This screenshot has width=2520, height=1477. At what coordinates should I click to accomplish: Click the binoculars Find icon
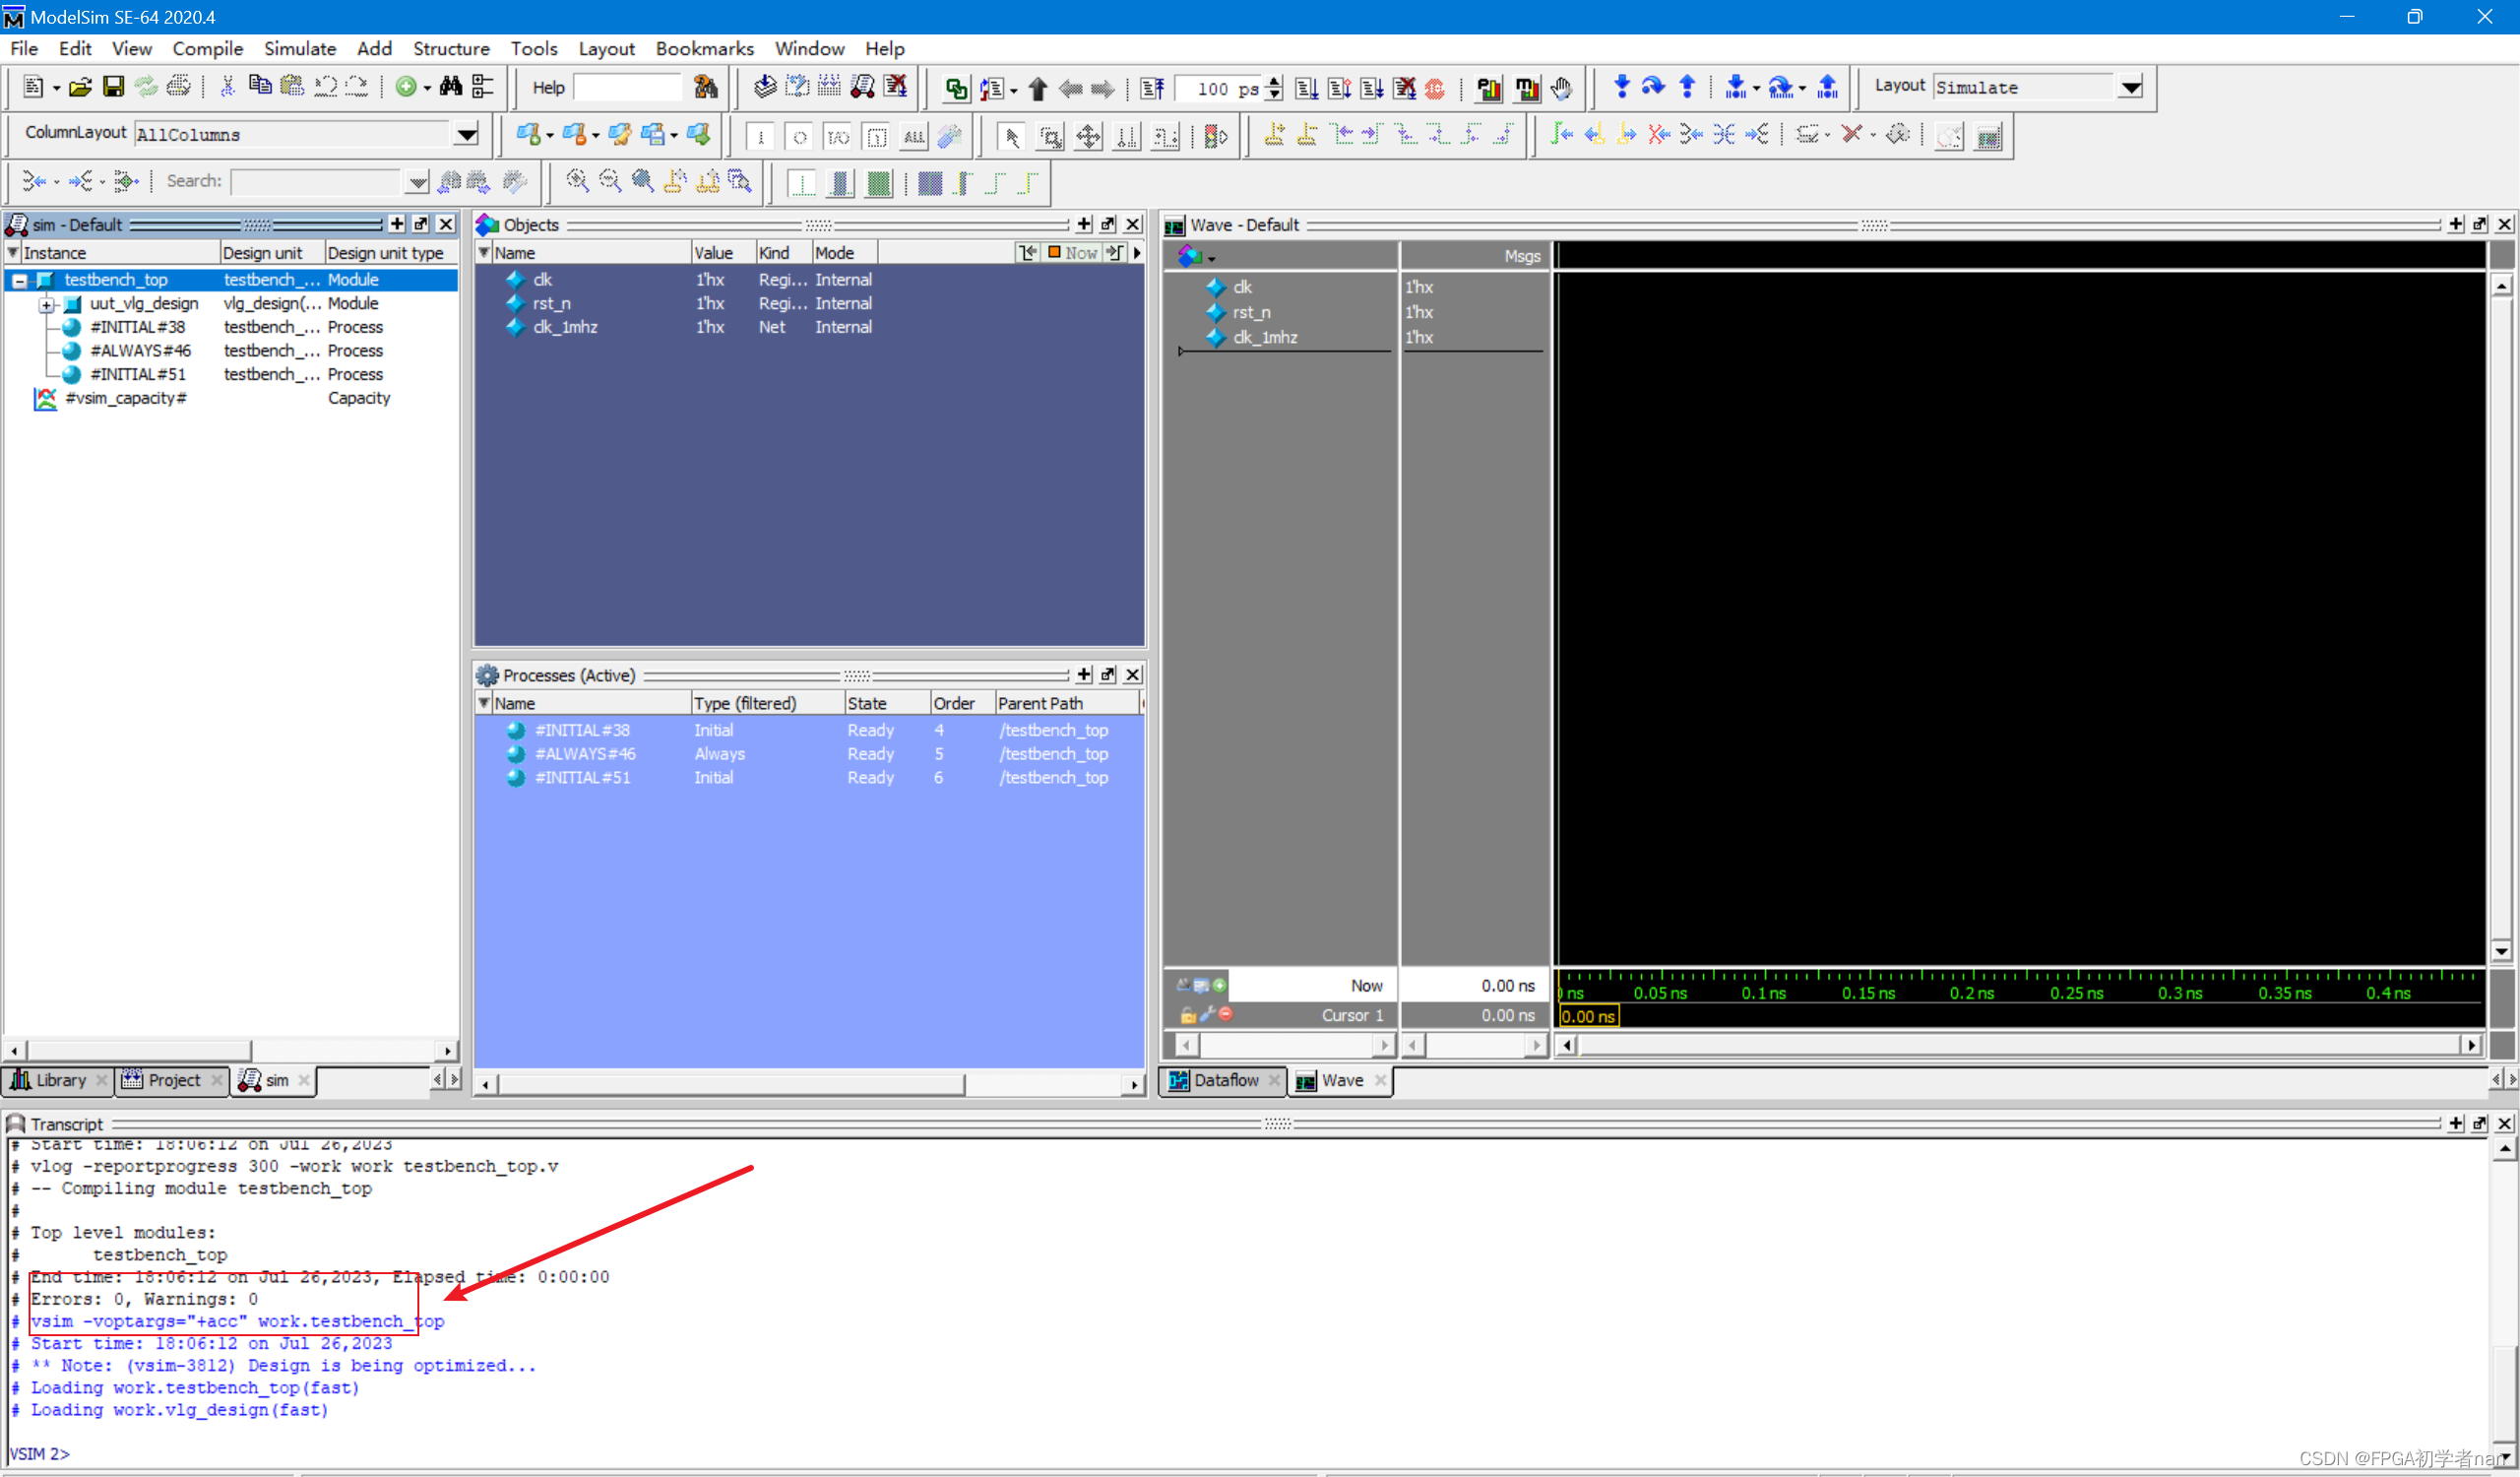point(451,87)
